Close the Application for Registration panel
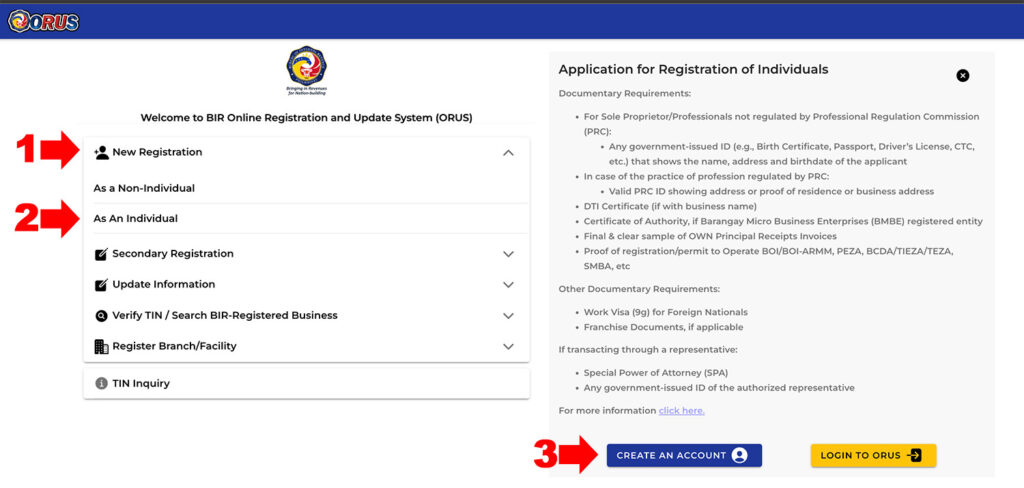Viewport: 1024px width, 488px height. [x=963, y=76]
